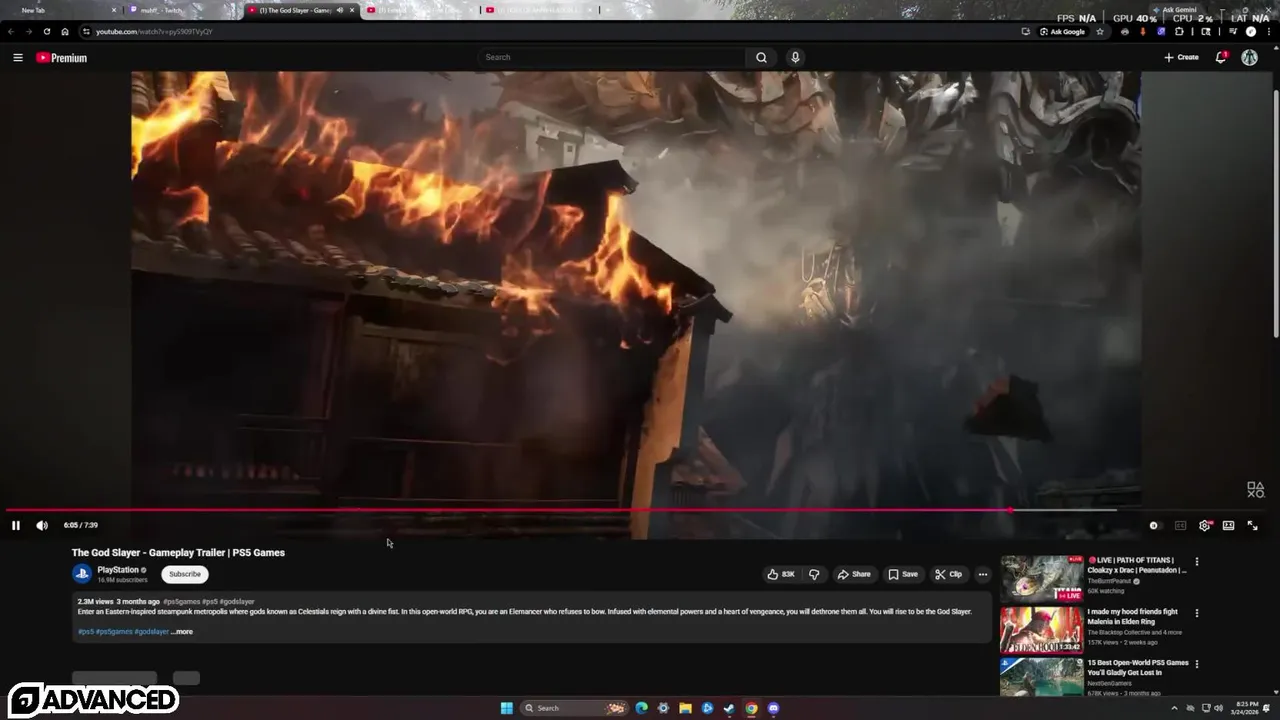The image size is (1280, 720).
Task: Like the video (83K)
Action: pos(780,574)
